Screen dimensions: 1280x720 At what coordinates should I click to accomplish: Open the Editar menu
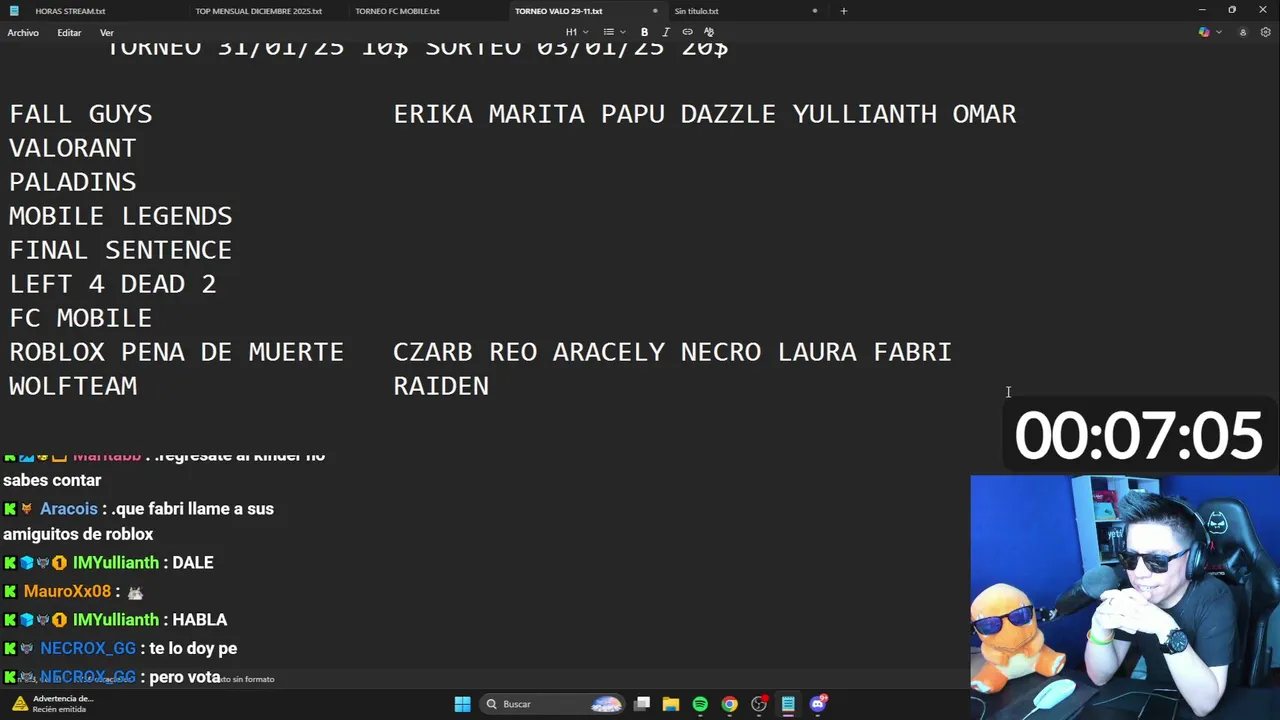[x=69, y=33]
